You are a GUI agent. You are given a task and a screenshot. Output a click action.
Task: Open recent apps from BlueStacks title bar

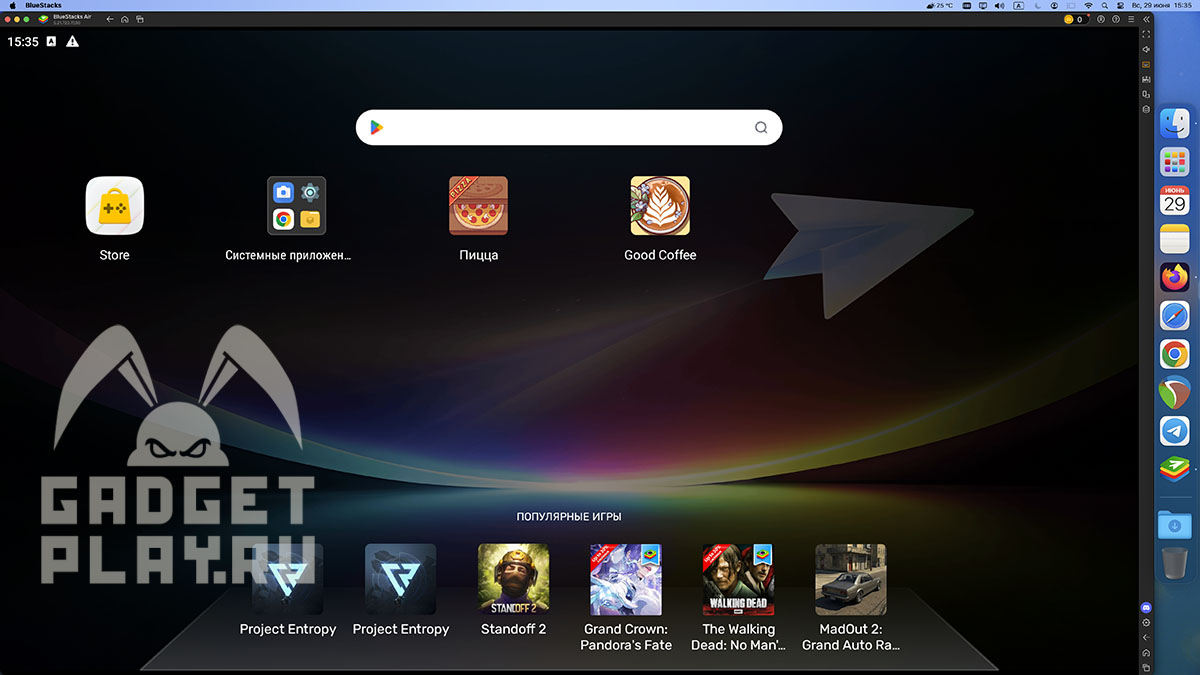click(139, 19)
